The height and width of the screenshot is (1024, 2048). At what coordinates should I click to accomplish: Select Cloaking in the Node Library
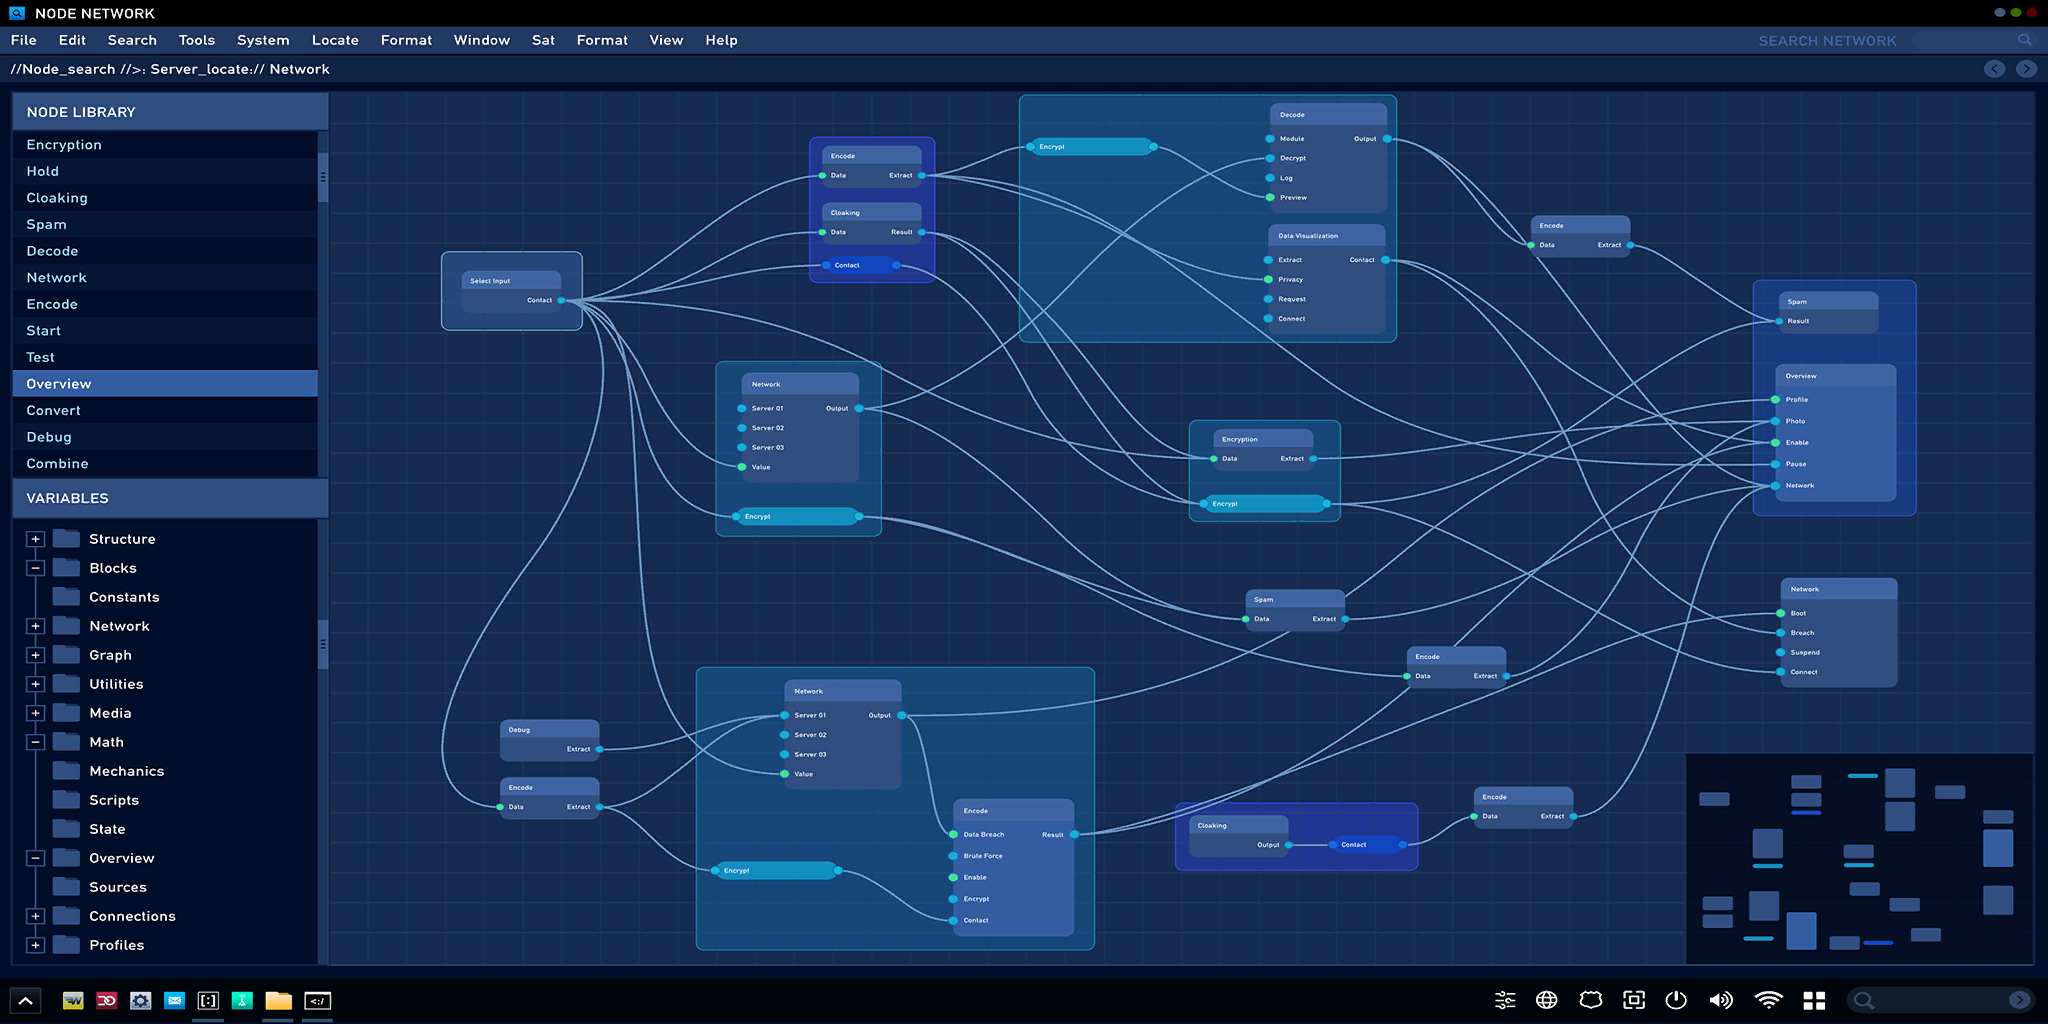(x=165, y=198)
